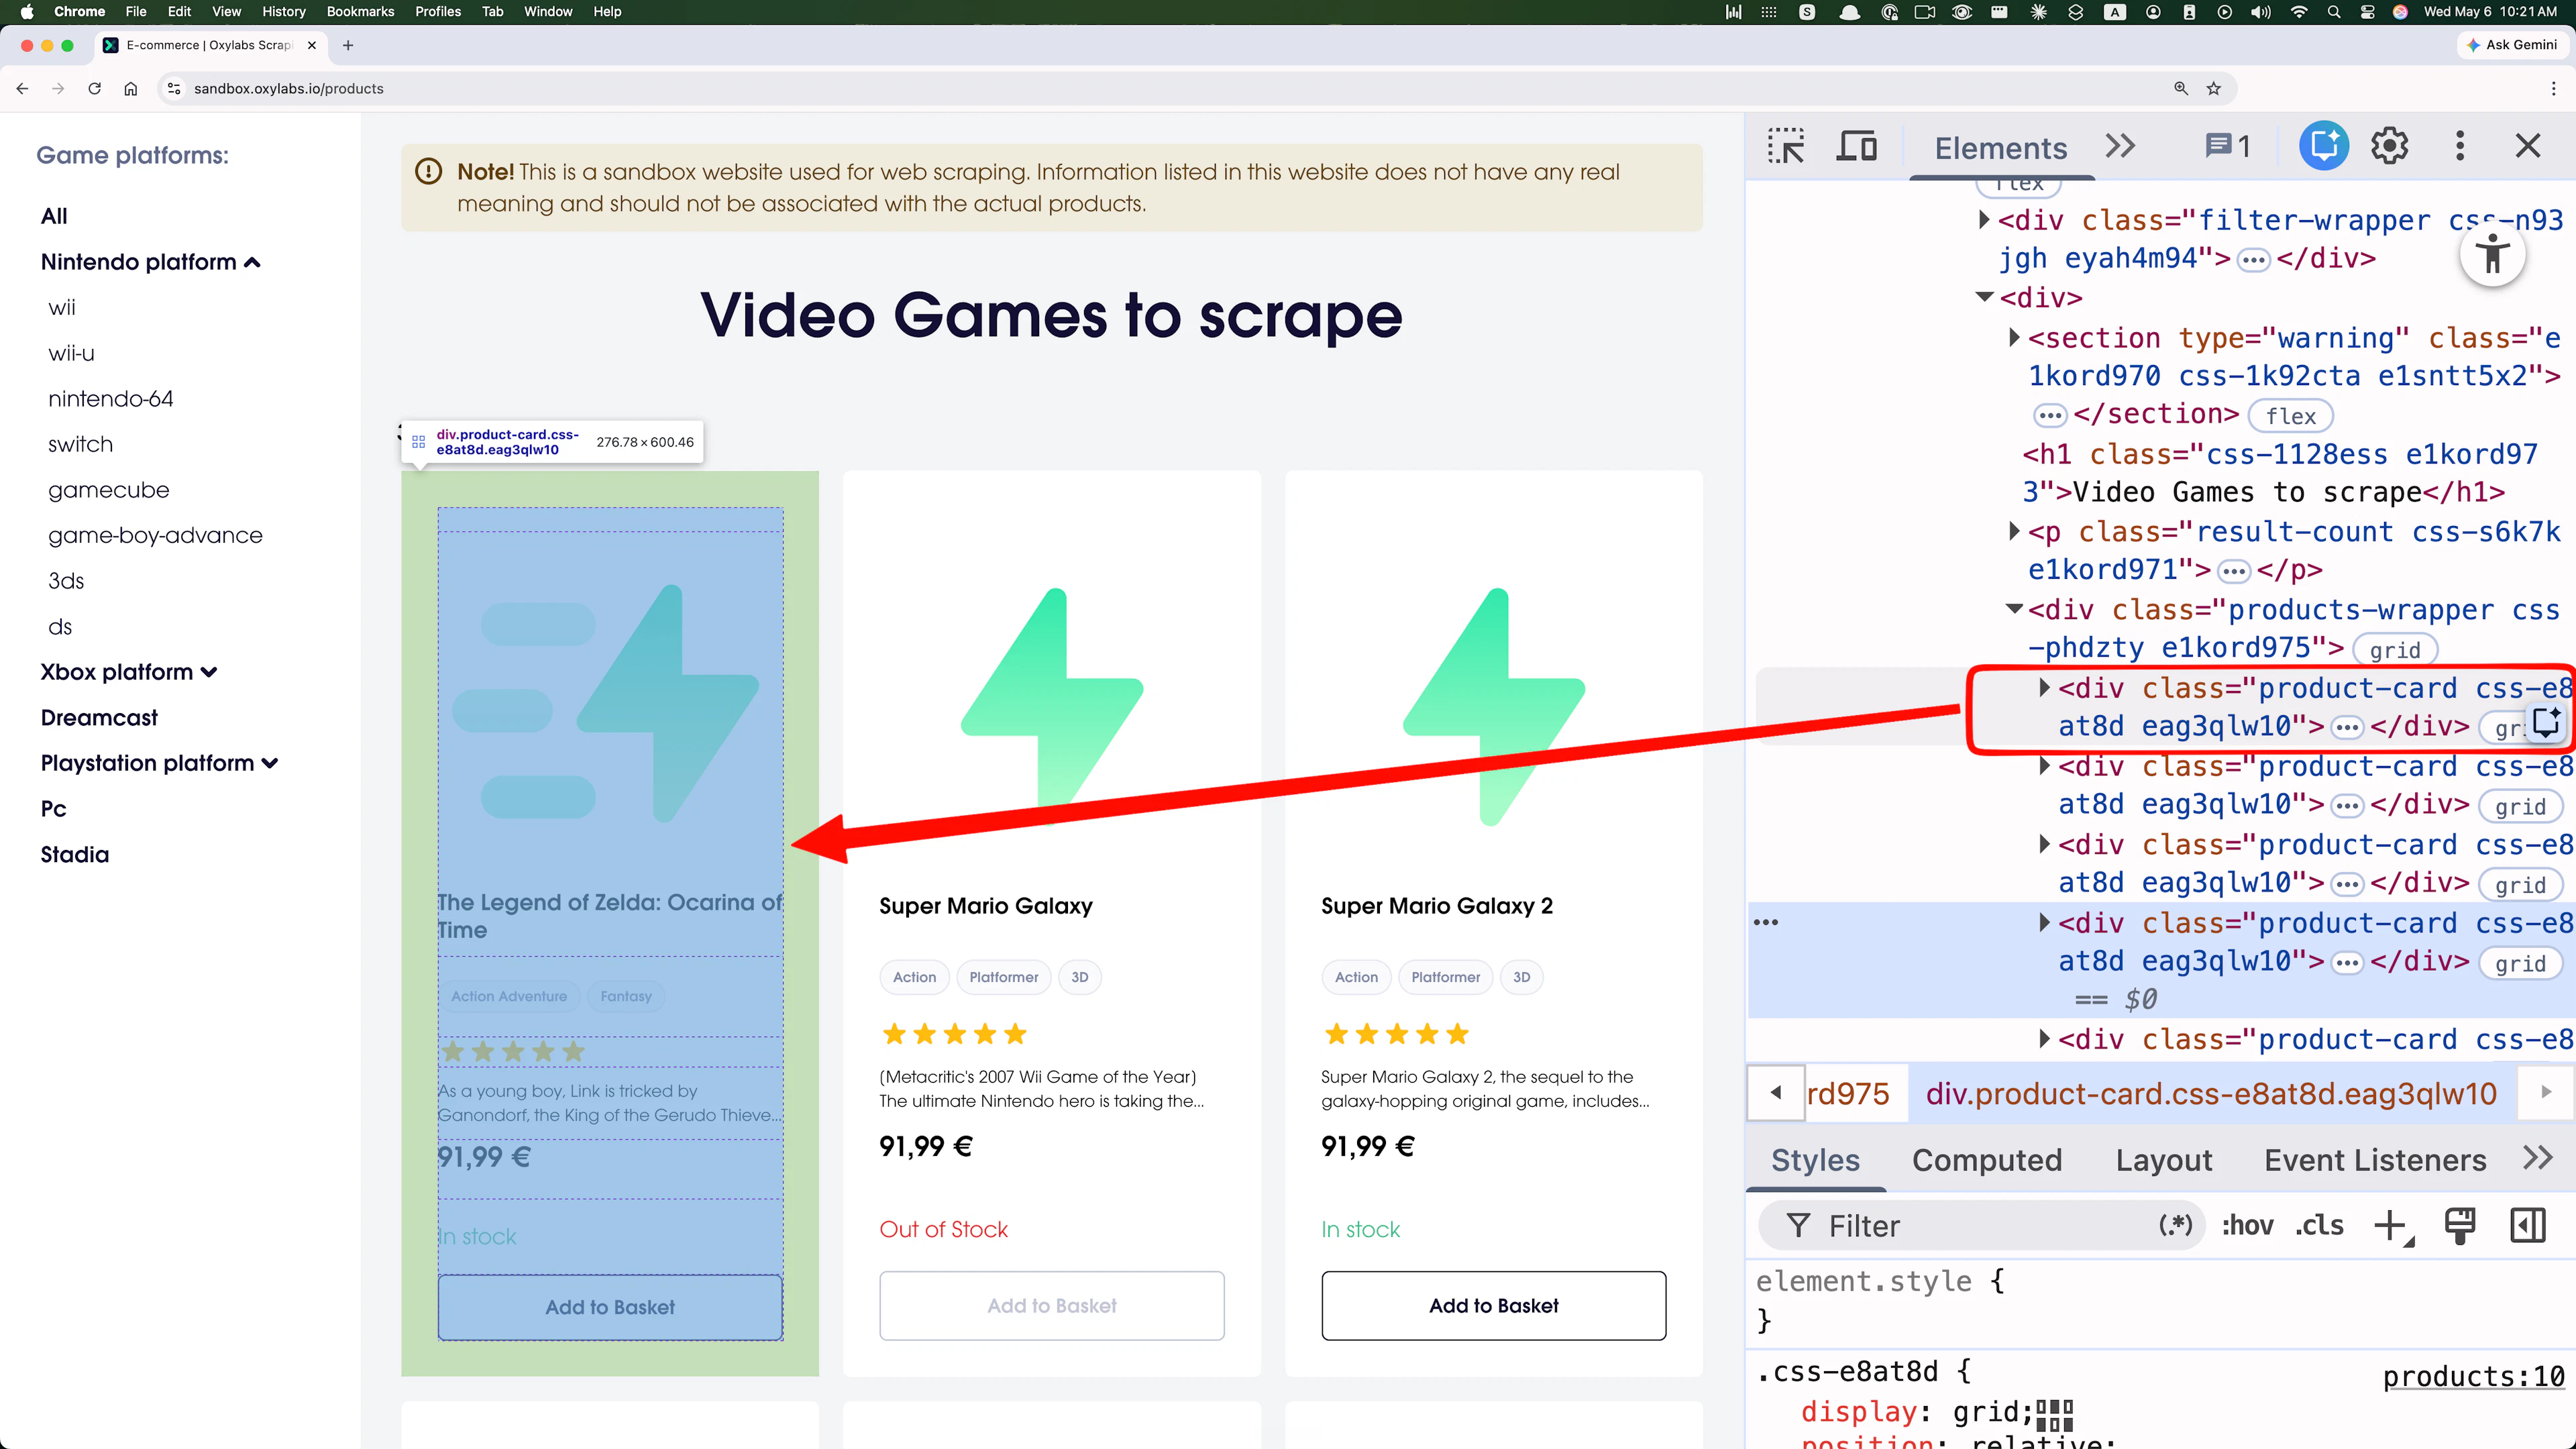Click the volume icon in the menu bar
The width and height of the screenshot is (2576, 1449).
tap(2260, 12)
